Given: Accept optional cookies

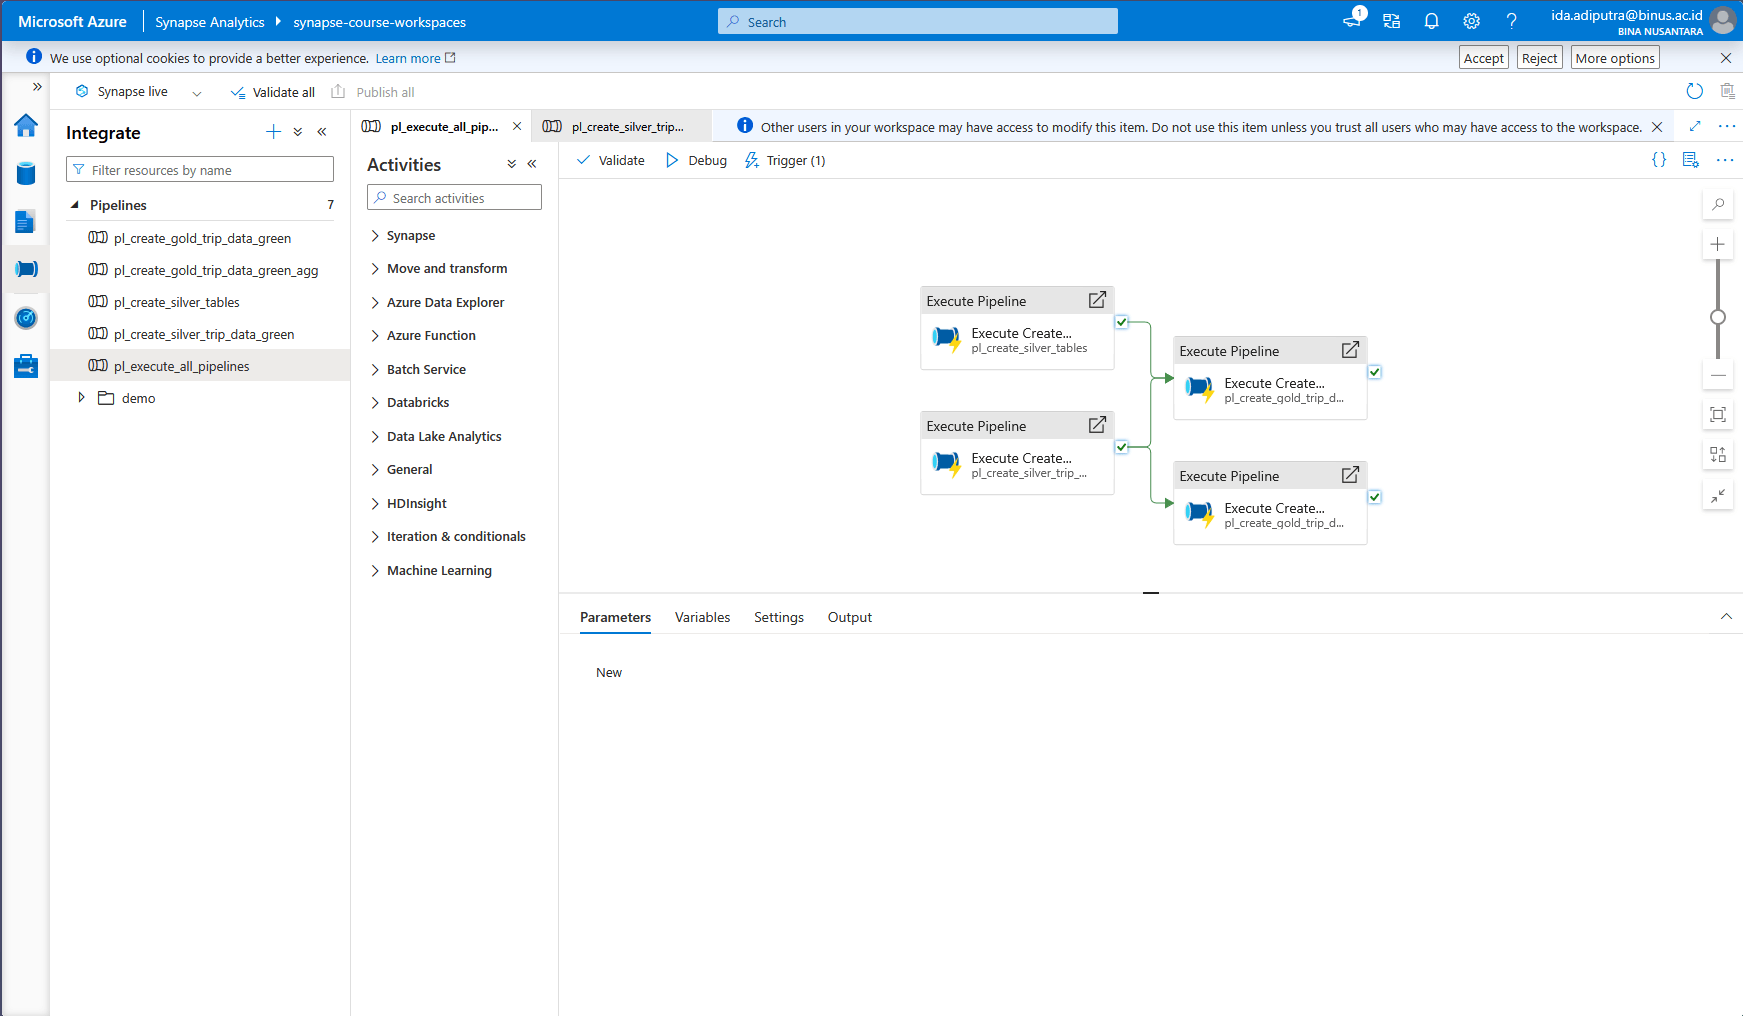Looking at the screenshot, I should click(x=1483, y=58).
